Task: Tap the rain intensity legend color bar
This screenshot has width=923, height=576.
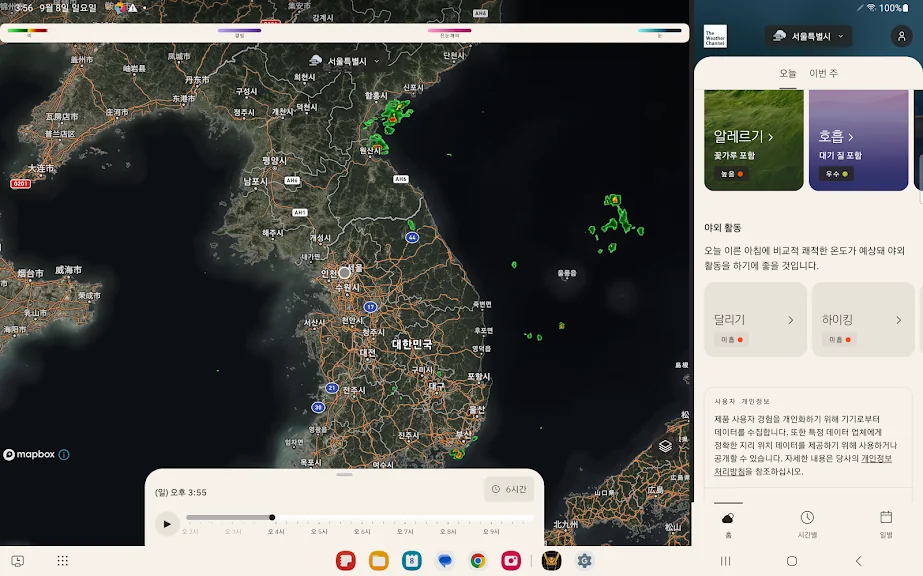Action: [28, 30]
